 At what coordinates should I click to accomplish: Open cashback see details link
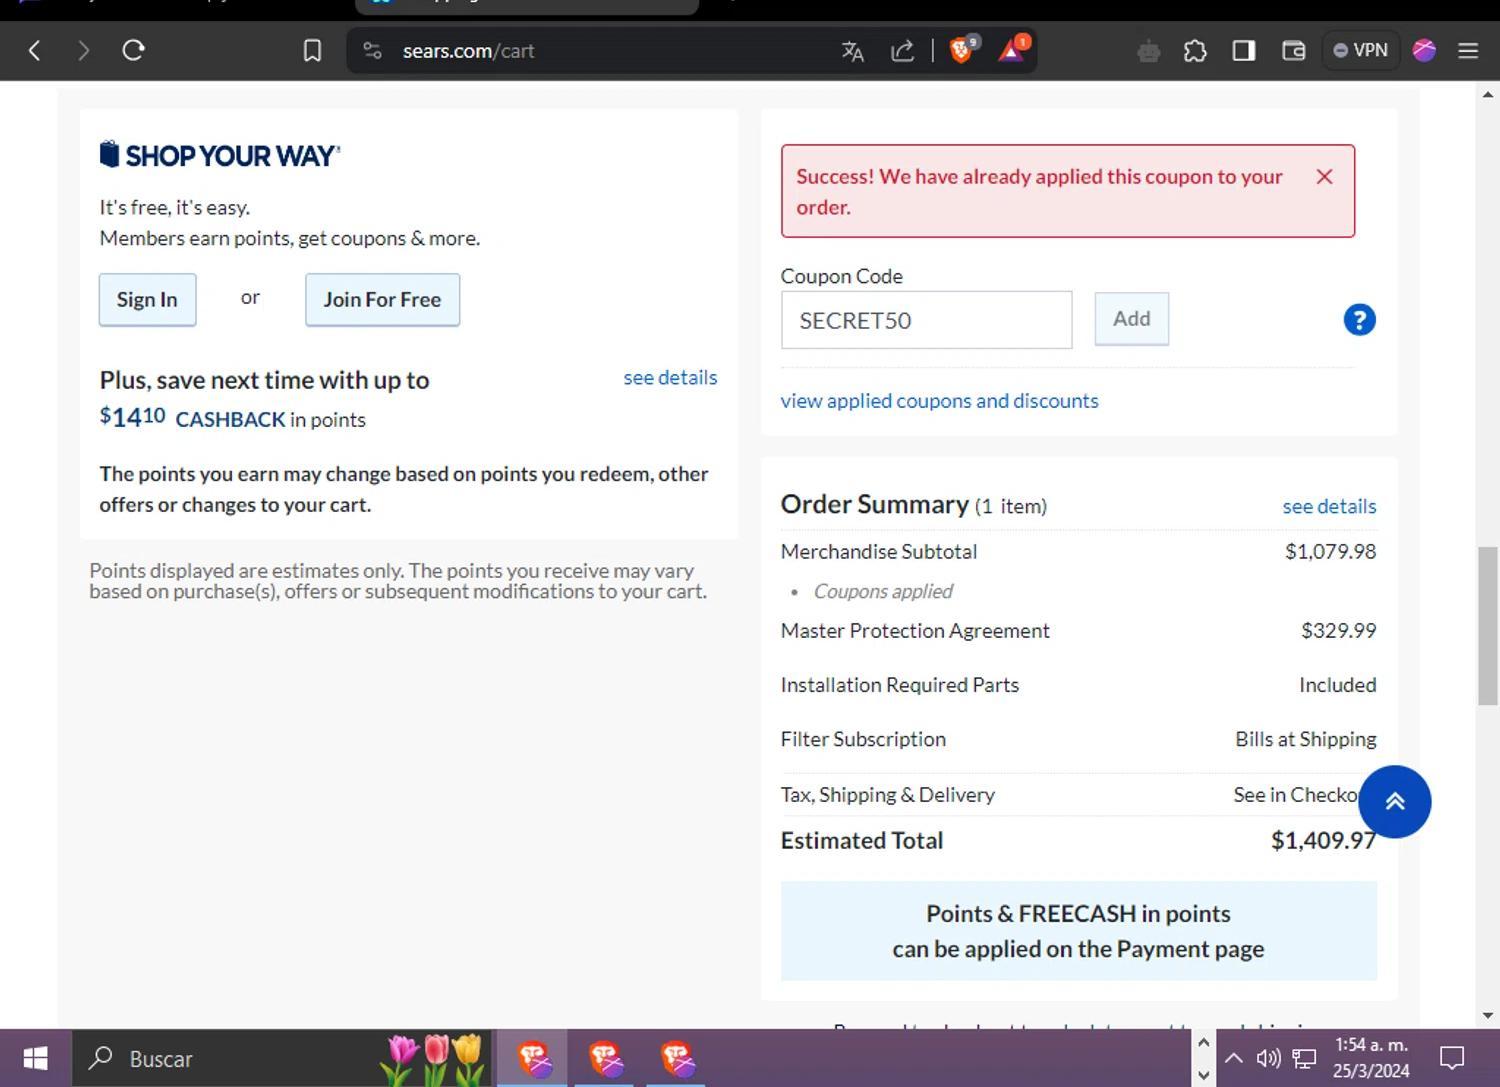point(670,377)
